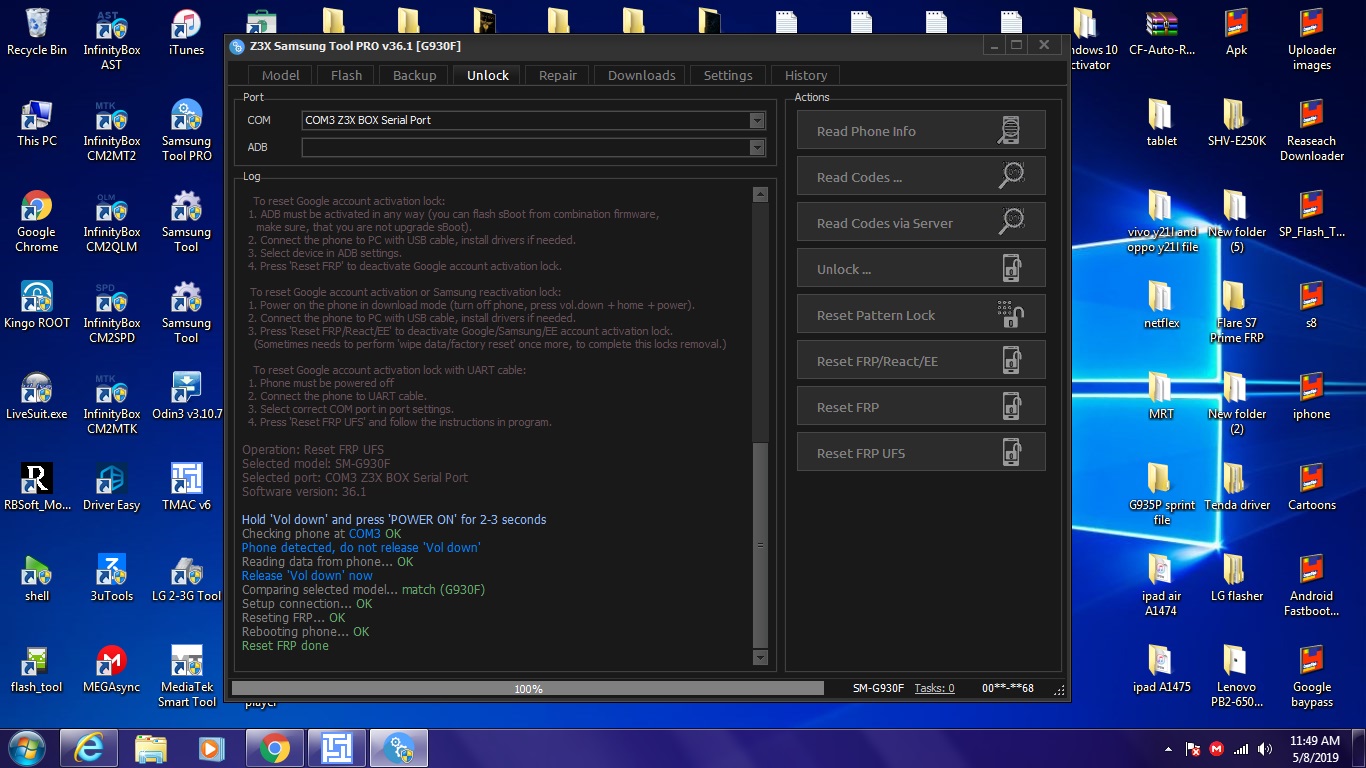Screen dimensions: 1366x768
Task: Click the SM-G930F status bar text
Action: pos(878,688)
